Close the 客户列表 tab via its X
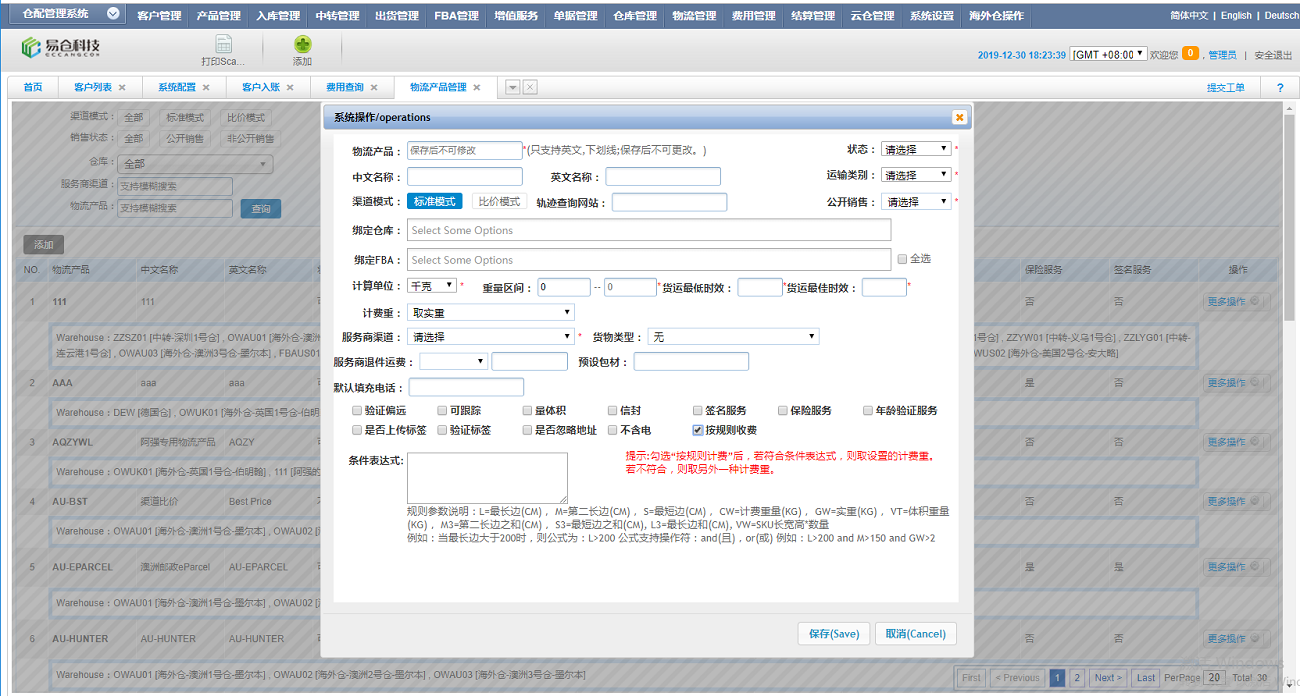The width and height of the screenshot is (1300, 696). [x=122, y=88]
